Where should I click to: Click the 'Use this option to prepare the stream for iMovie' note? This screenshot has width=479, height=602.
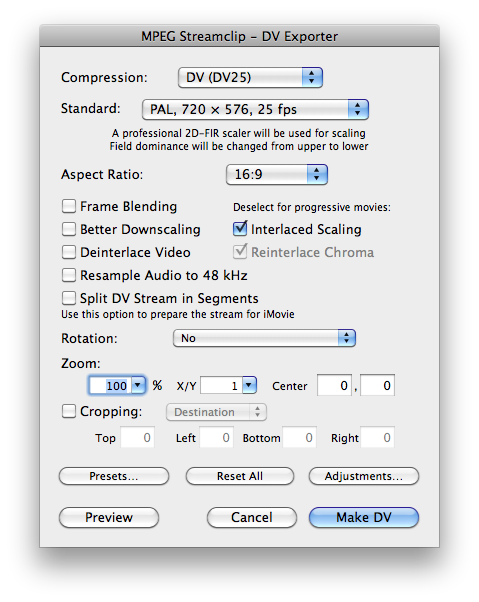click(178, 314)
